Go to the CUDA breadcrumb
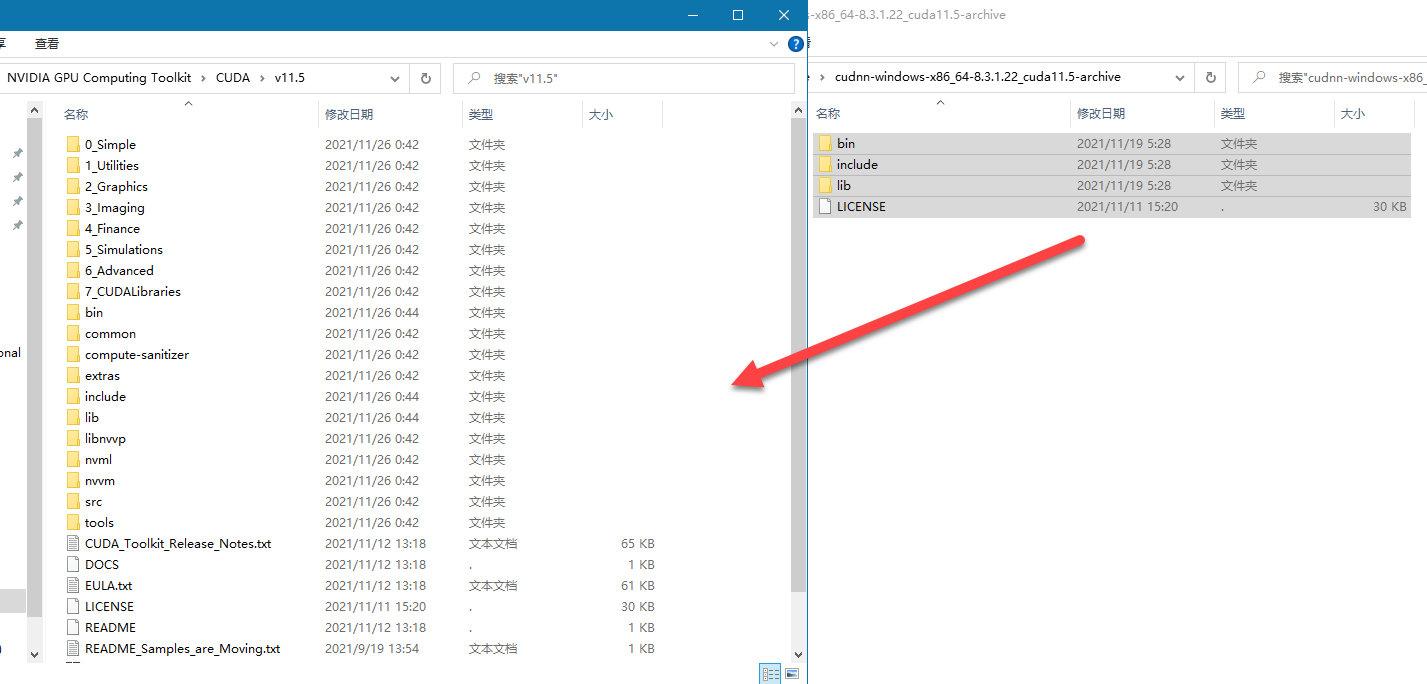The height and width of the screenshot is (684, 1427). pyautogui.click(x=233, y=78)
